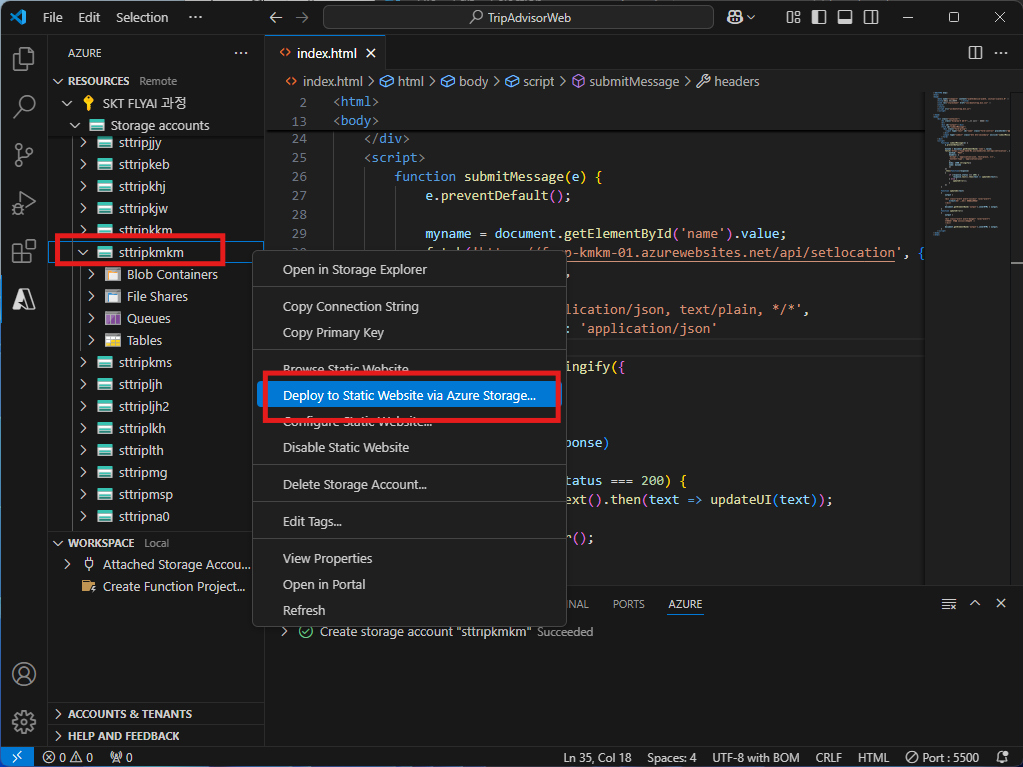Open editor More Actions ellipsis
Screen dimensions: 1023x767
[x=1001, y=53]
